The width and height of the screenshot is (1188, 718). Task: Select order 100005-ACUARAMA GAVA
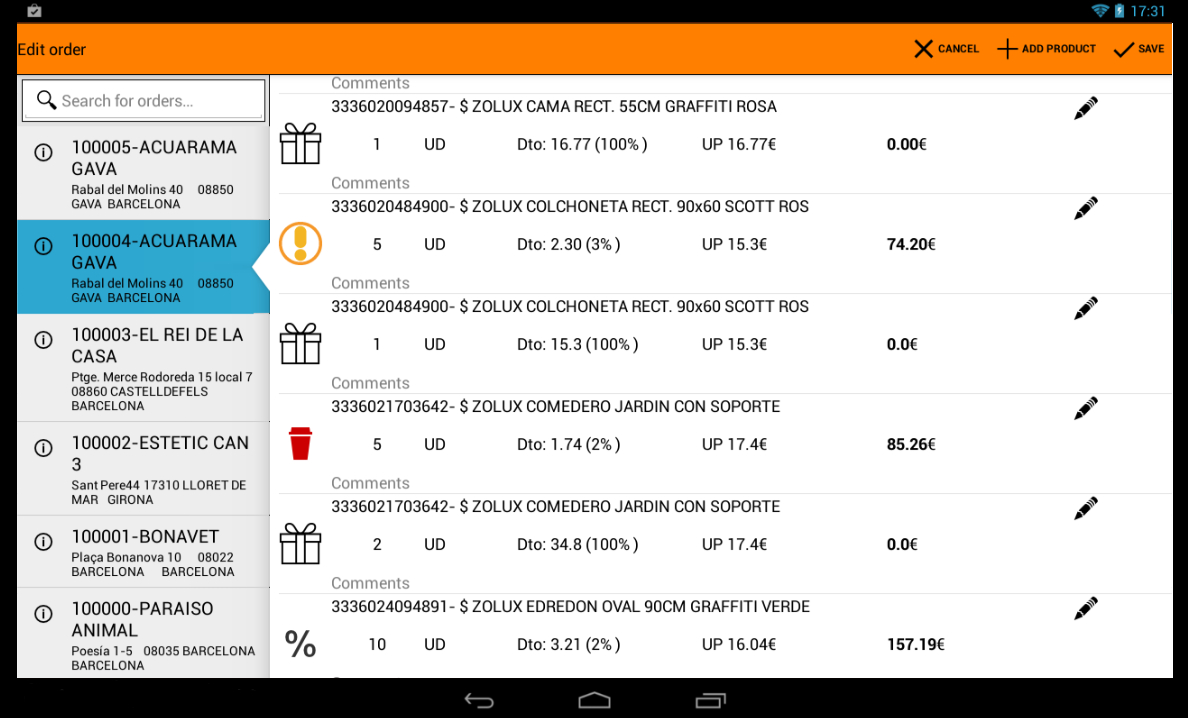click(143, 173)
